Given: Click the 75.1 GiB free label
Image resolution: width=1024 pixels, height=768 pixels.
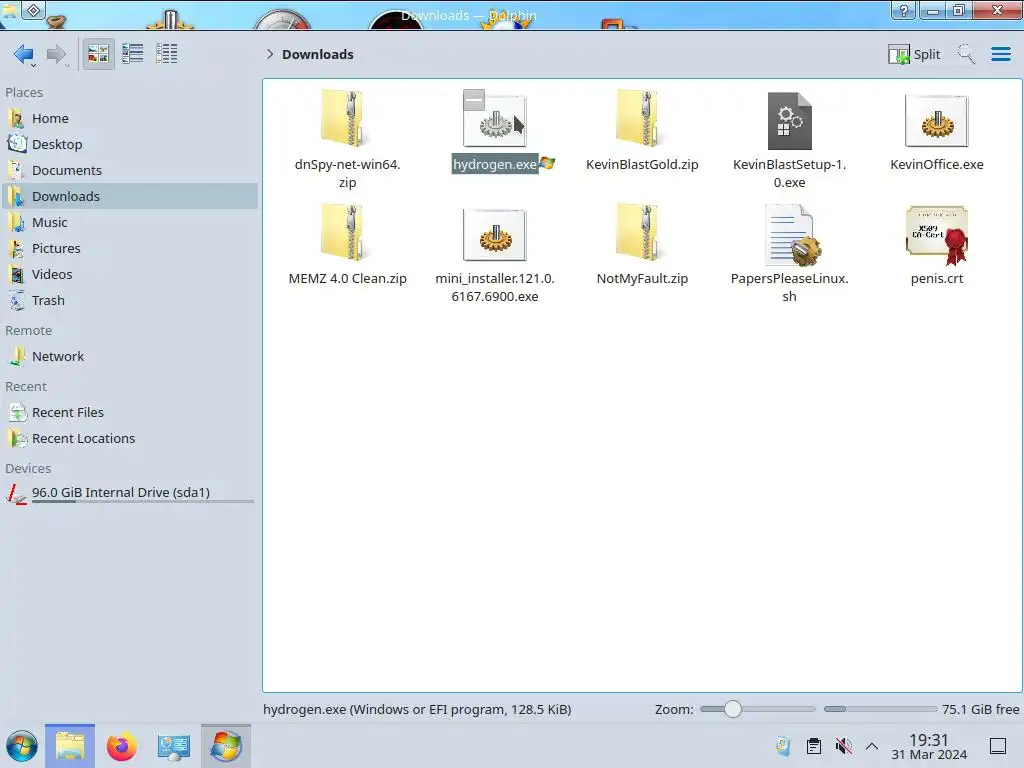Looking at the screenshot, I should (x=980, y=710).
